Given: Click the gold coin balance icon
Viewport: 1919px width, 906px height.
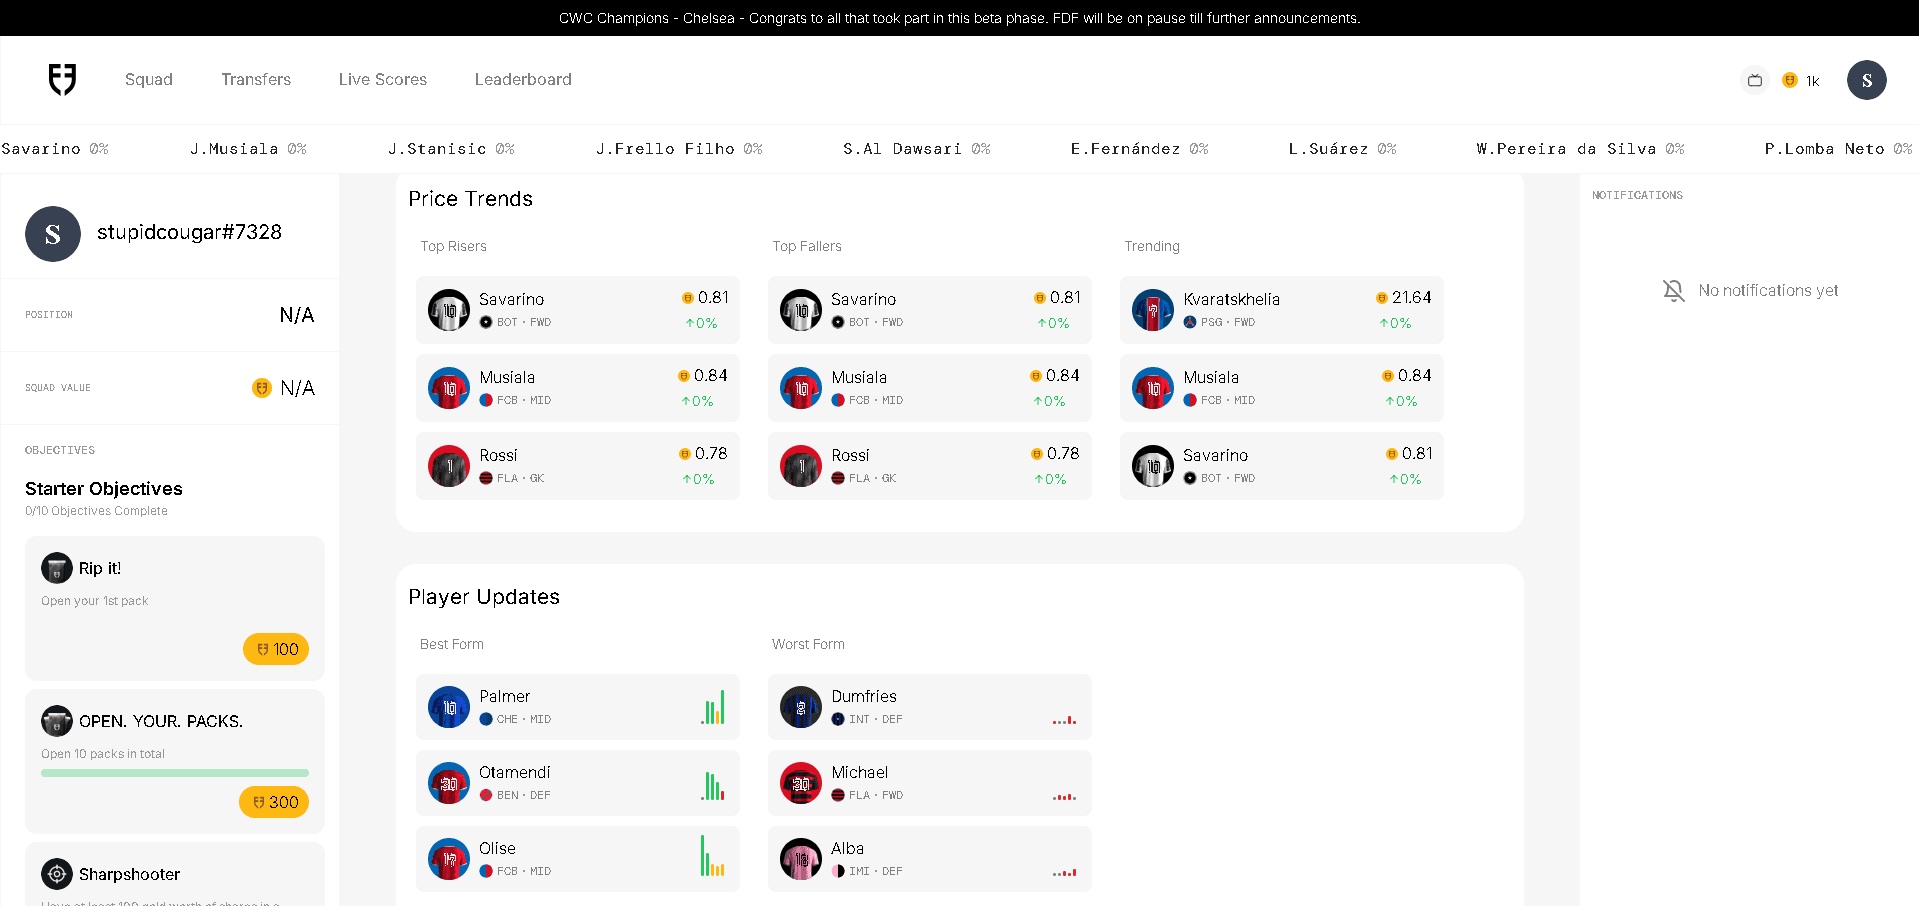Looking at the screenshot, I should [1789, 80].
